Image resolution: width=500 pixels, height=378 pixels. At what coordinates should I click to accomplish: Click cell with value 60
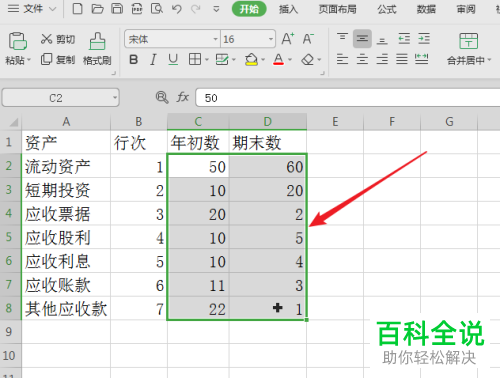[x=268, y=166]
